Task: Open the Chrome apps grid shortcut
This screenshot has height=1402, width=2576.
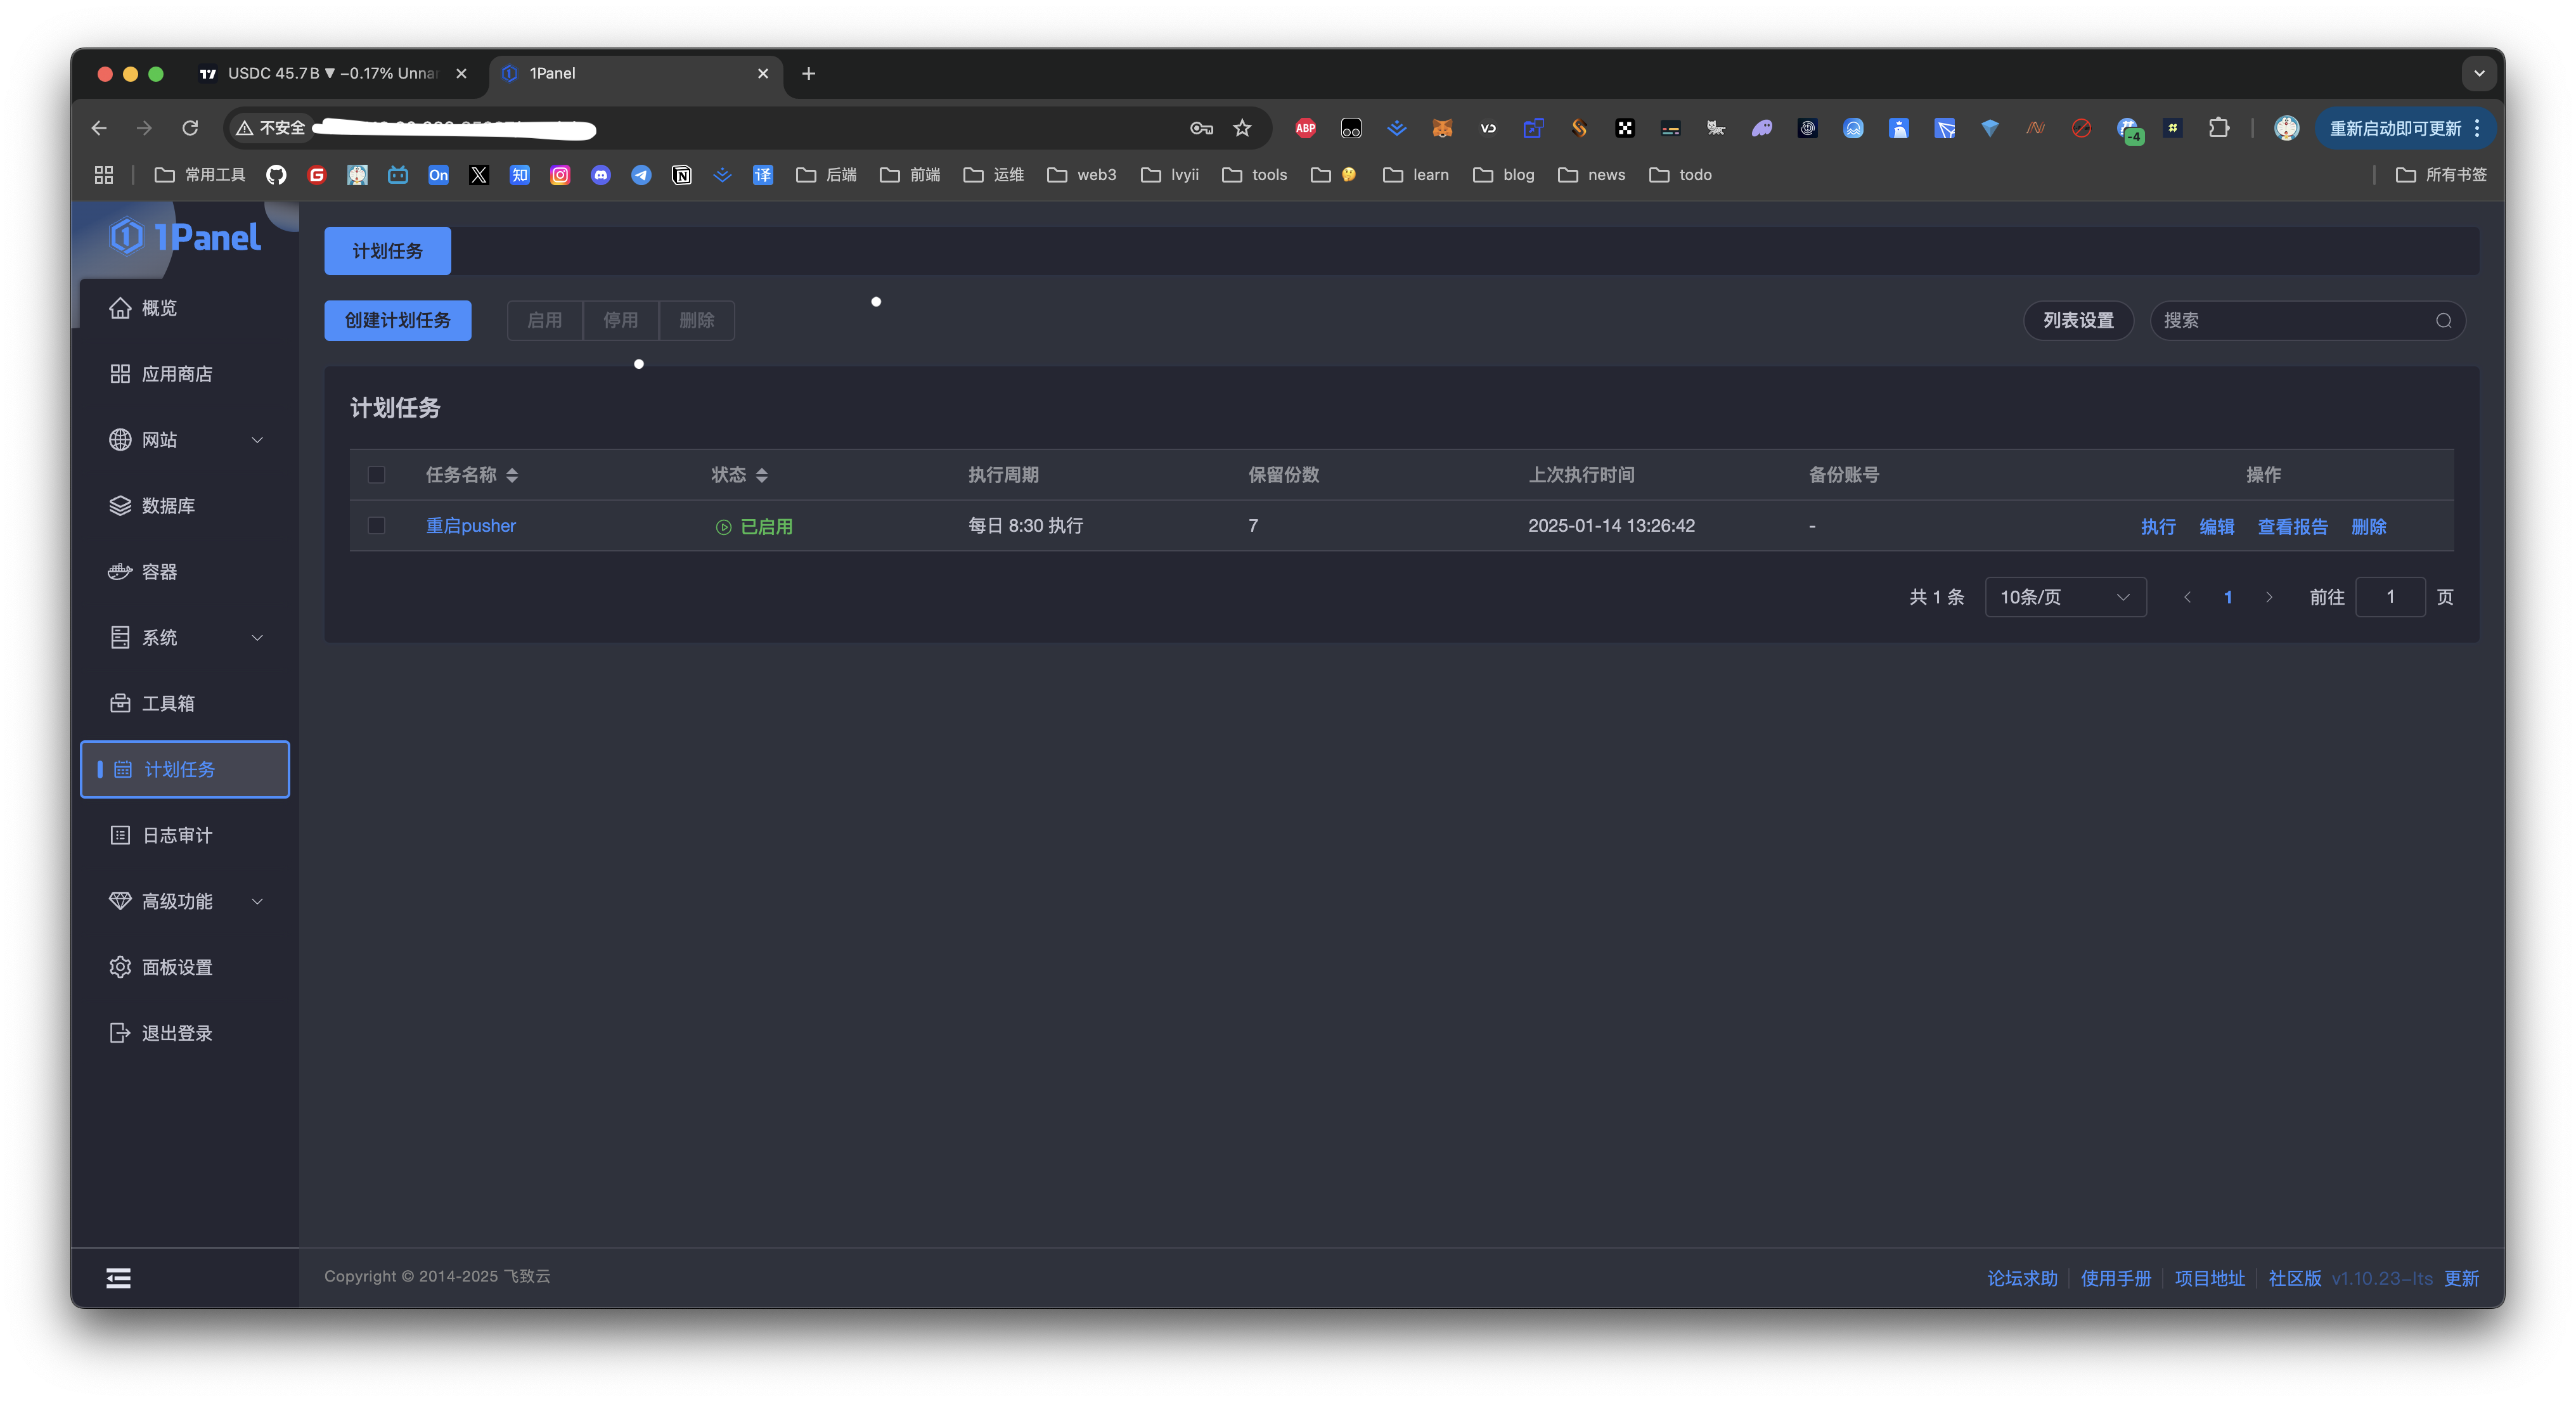Action: coord(104,175)
